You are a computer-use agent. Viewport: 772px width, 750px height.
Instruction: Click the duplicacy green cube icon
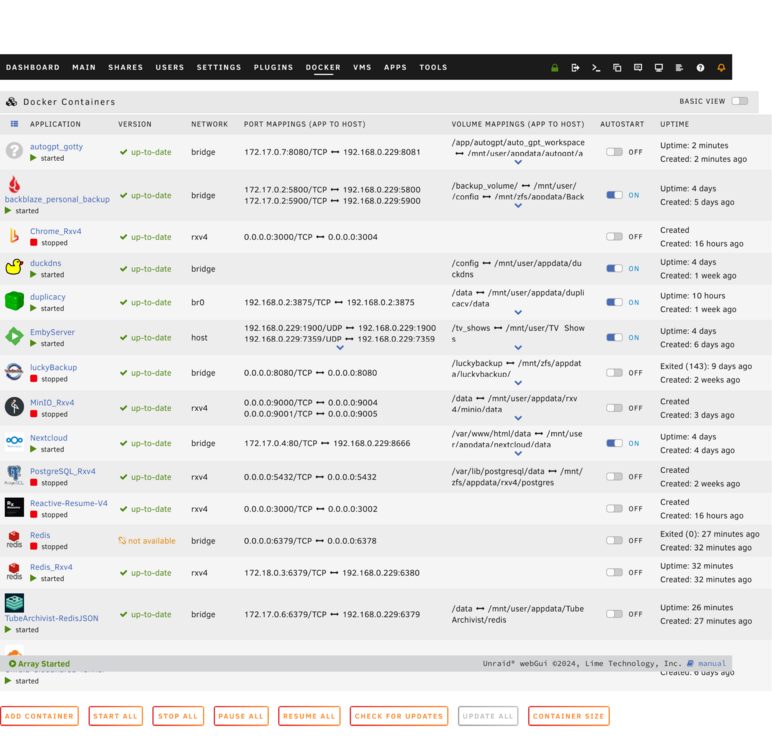14,301
